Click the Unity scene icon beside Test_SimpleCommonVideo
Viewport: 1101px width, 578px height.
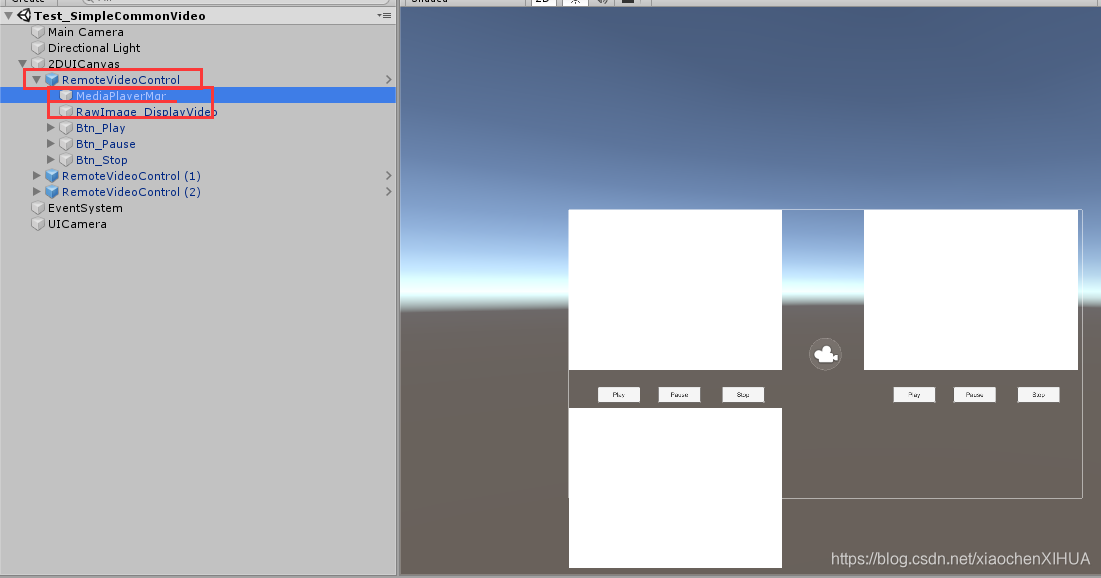pyautogui.click(x=22, y=15)
